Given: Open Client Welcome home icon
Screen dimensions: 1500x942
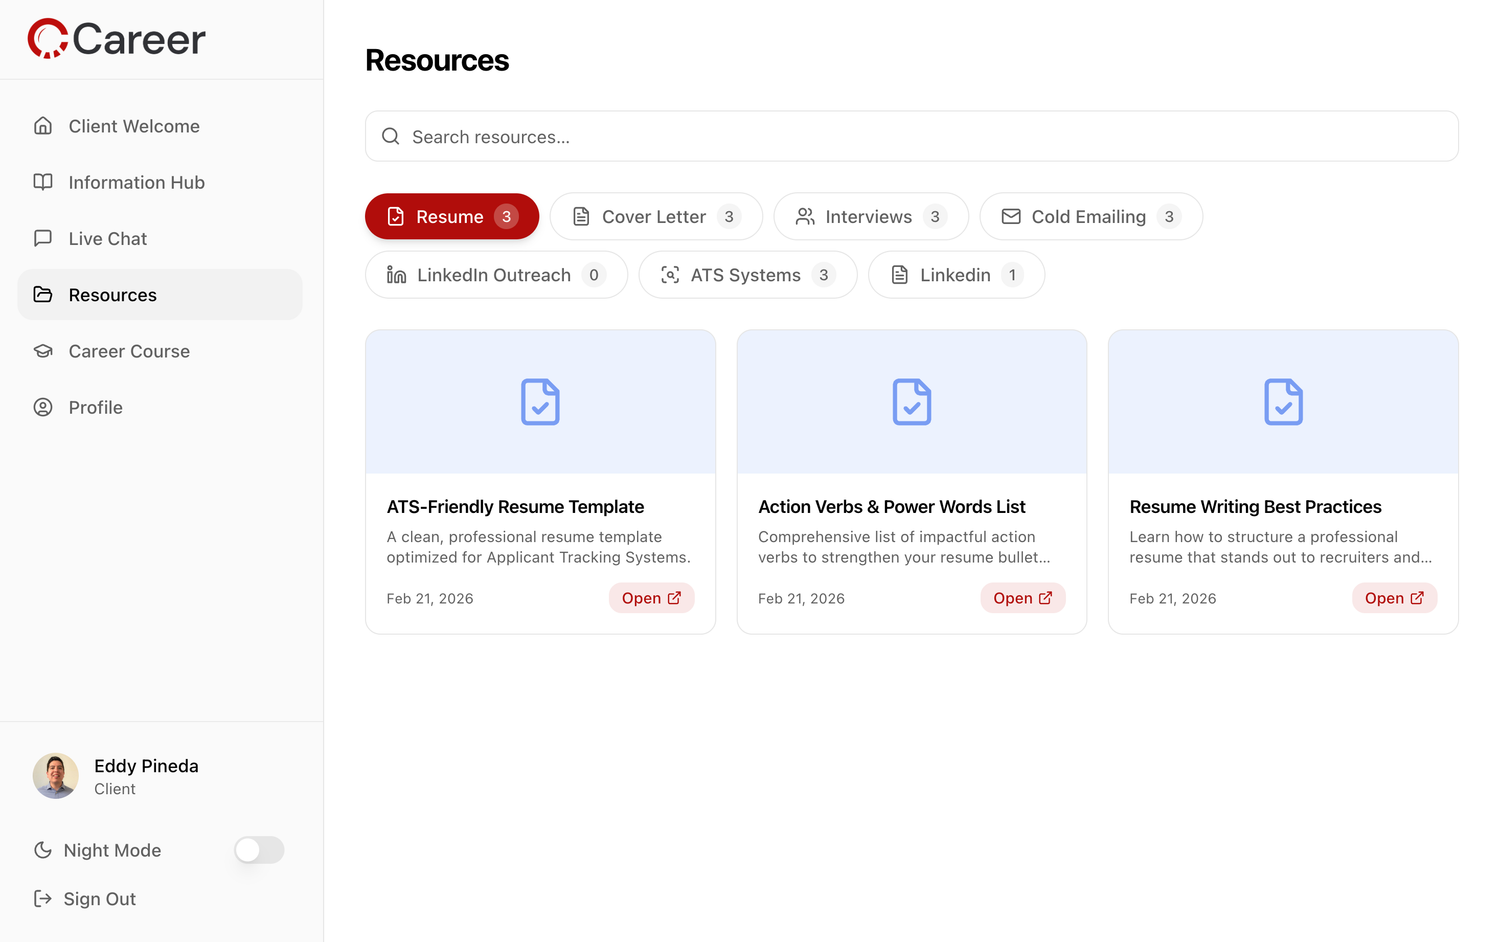Looking at the screenshot, I should (x=43, y=126).
